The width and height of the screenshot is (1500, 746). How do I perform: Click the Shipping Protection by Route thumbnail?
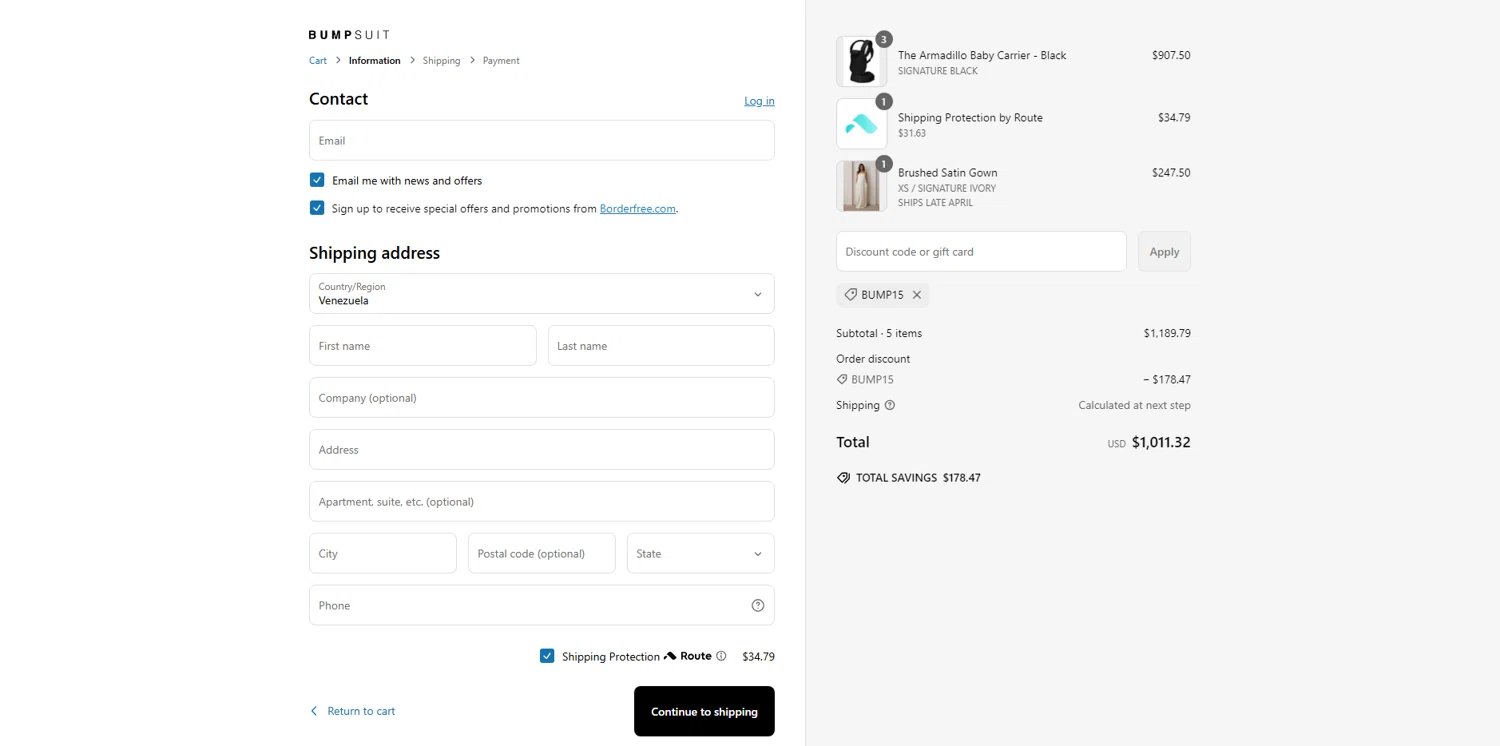pyautogui.click(x=861, y=124)
